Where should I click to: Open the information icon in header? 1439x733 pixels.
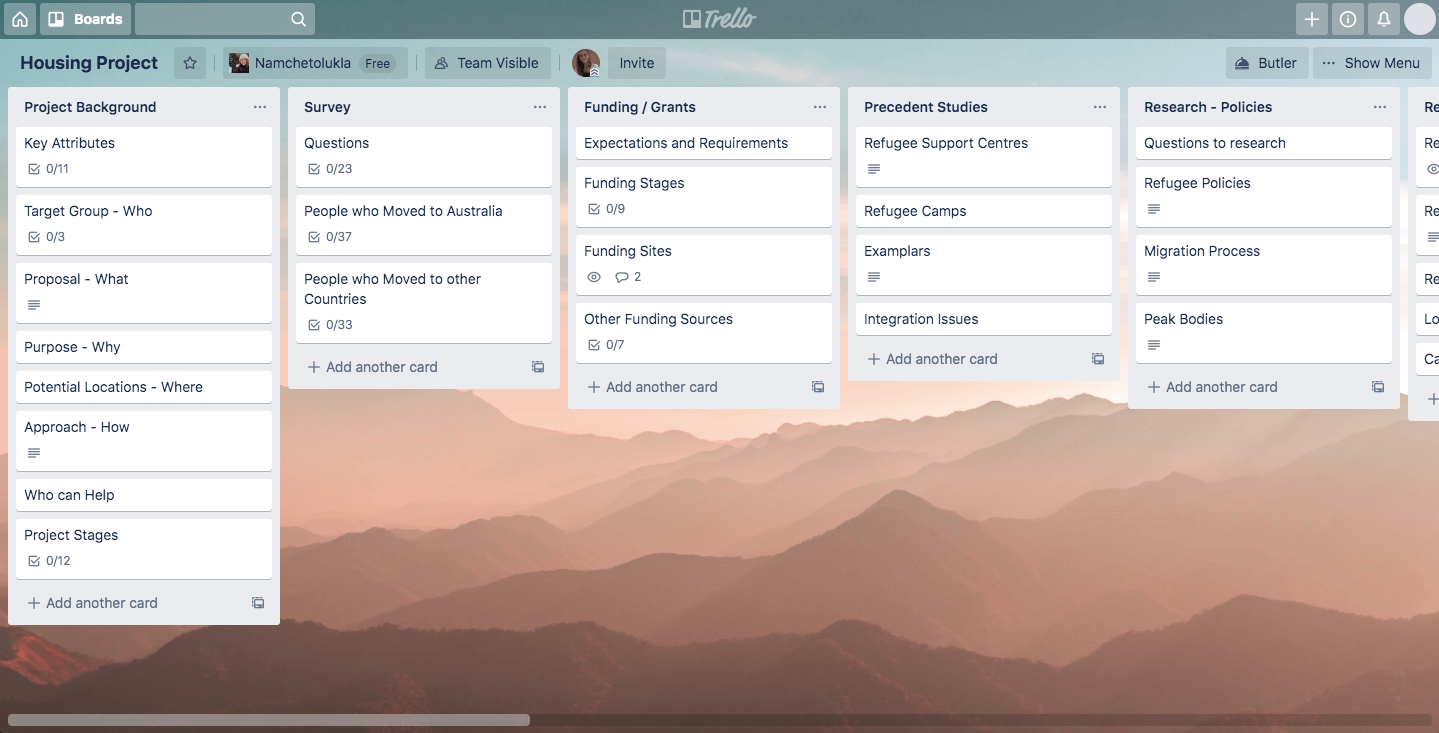tap(1348, 19)
